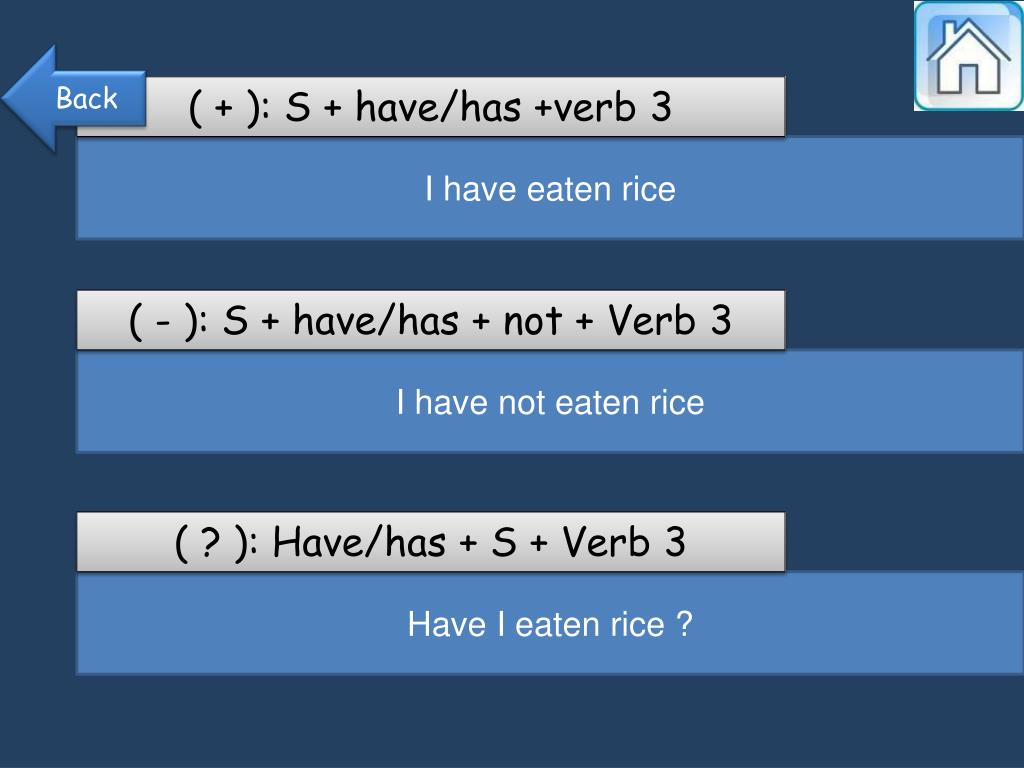This screenshot has width=1024, height=768.
Task: Go back using the Back arrow
Action: tap(74, 99)
